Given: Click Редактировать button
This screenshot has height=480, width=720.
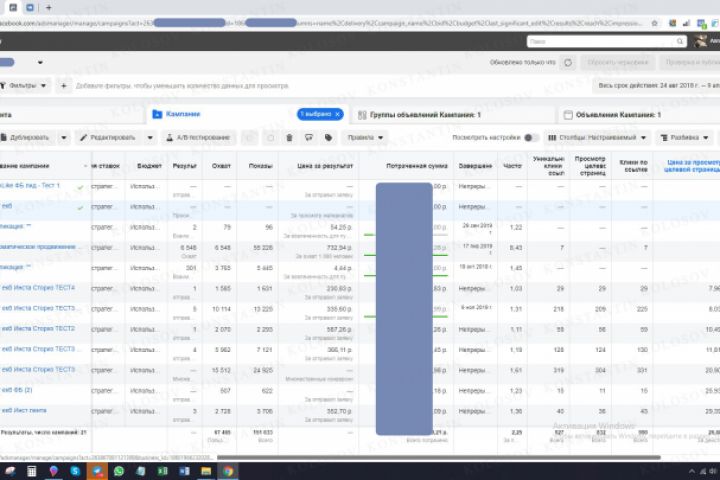Looking at the screenshot, I should [x=108, y=137].
